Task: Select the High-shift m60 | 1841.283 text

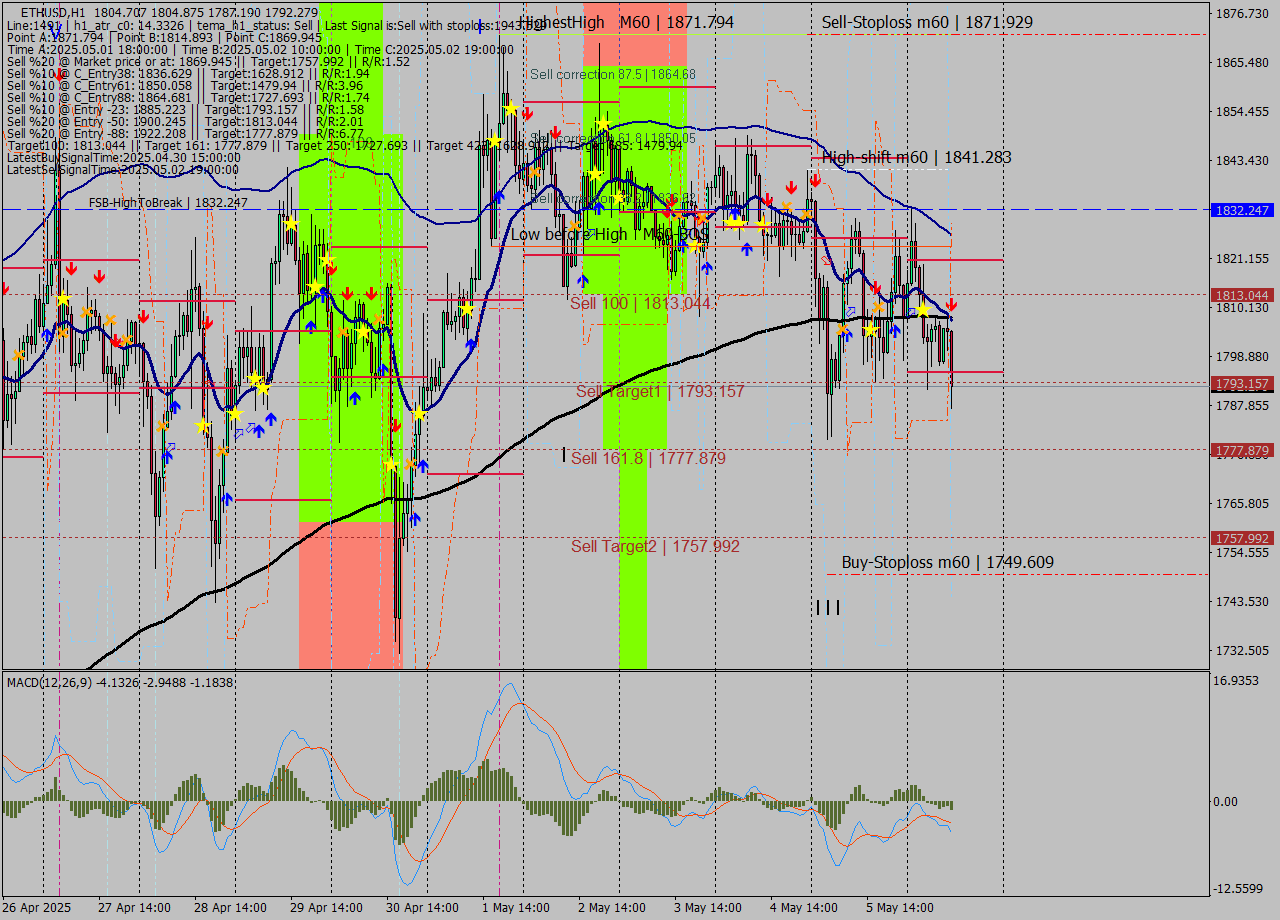Action: point(916,157)
